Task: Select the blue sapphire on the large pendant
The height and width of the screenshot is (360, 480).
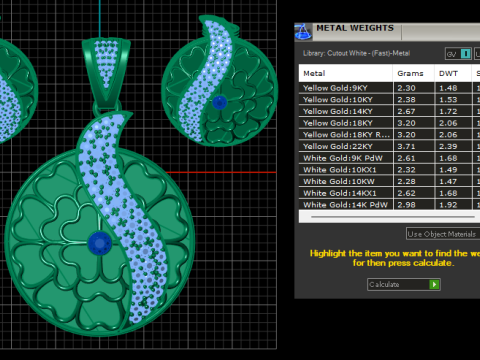Action: pos(100,243)
